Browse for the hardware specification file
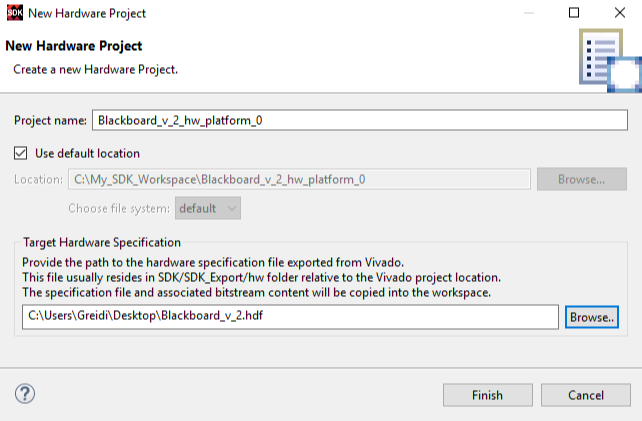 point(593,317)
